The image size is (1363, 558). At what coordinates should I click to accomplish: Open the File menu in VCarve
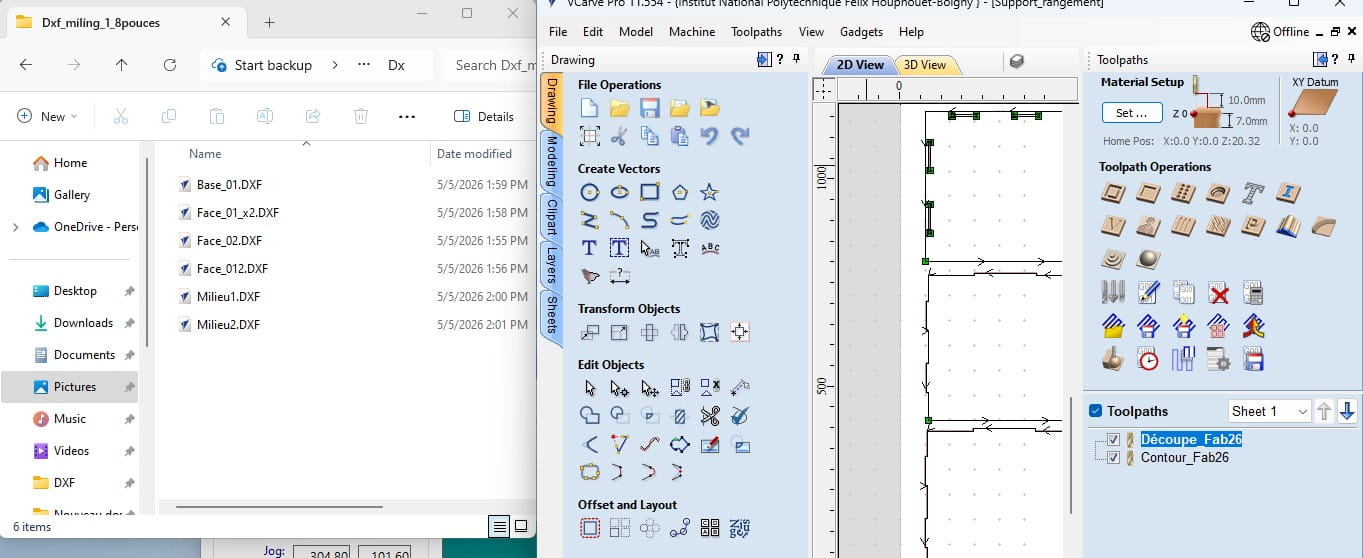click(558, 32)
